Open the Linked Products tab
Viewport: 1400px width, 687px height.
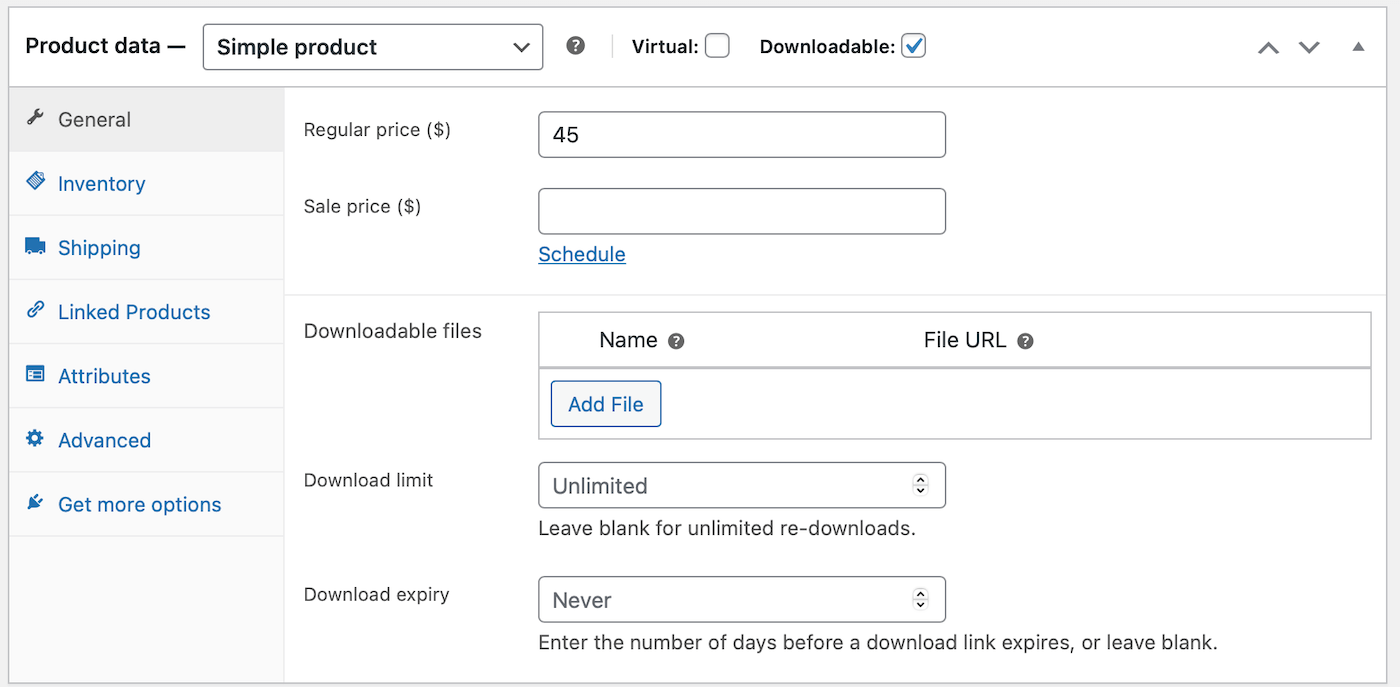(134, 311)
